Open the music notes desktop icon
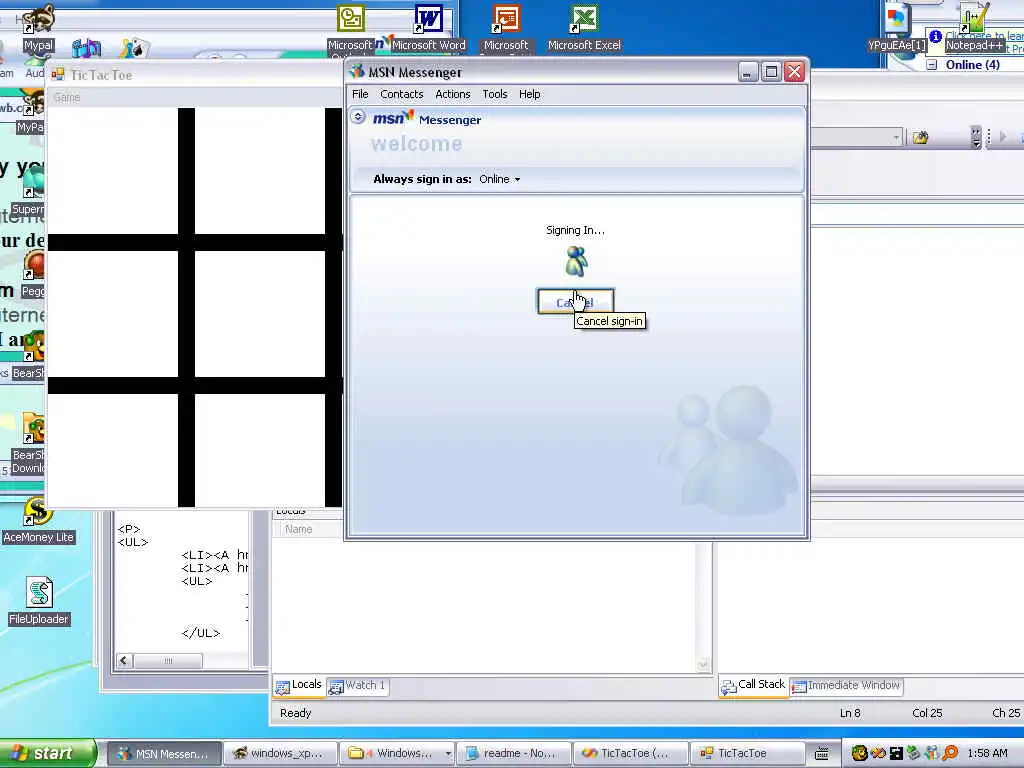Viewport: 1024px width, 768px height. pos(86,48)
